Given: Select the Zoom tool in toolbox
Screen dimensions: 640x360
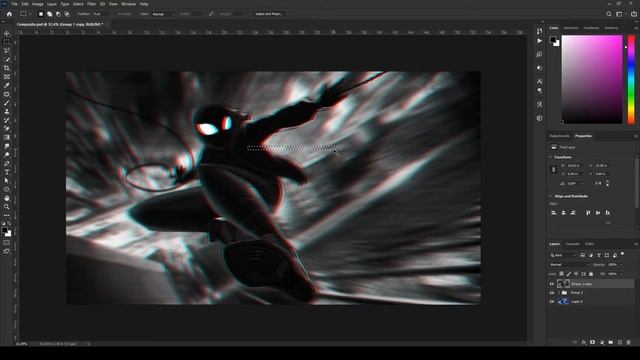Looking at the screenshot, I should coord(7,207).
